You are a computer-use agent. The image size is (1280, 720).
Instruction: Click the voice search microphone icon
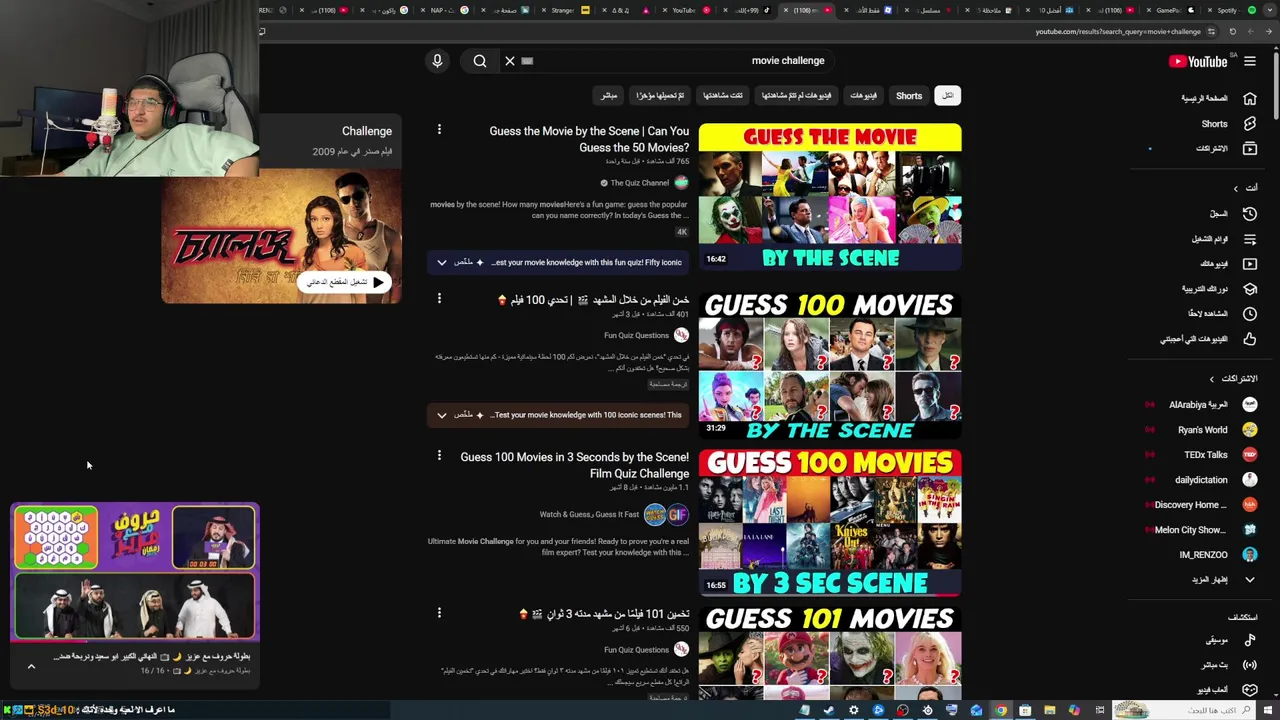(x=437, y=61)
